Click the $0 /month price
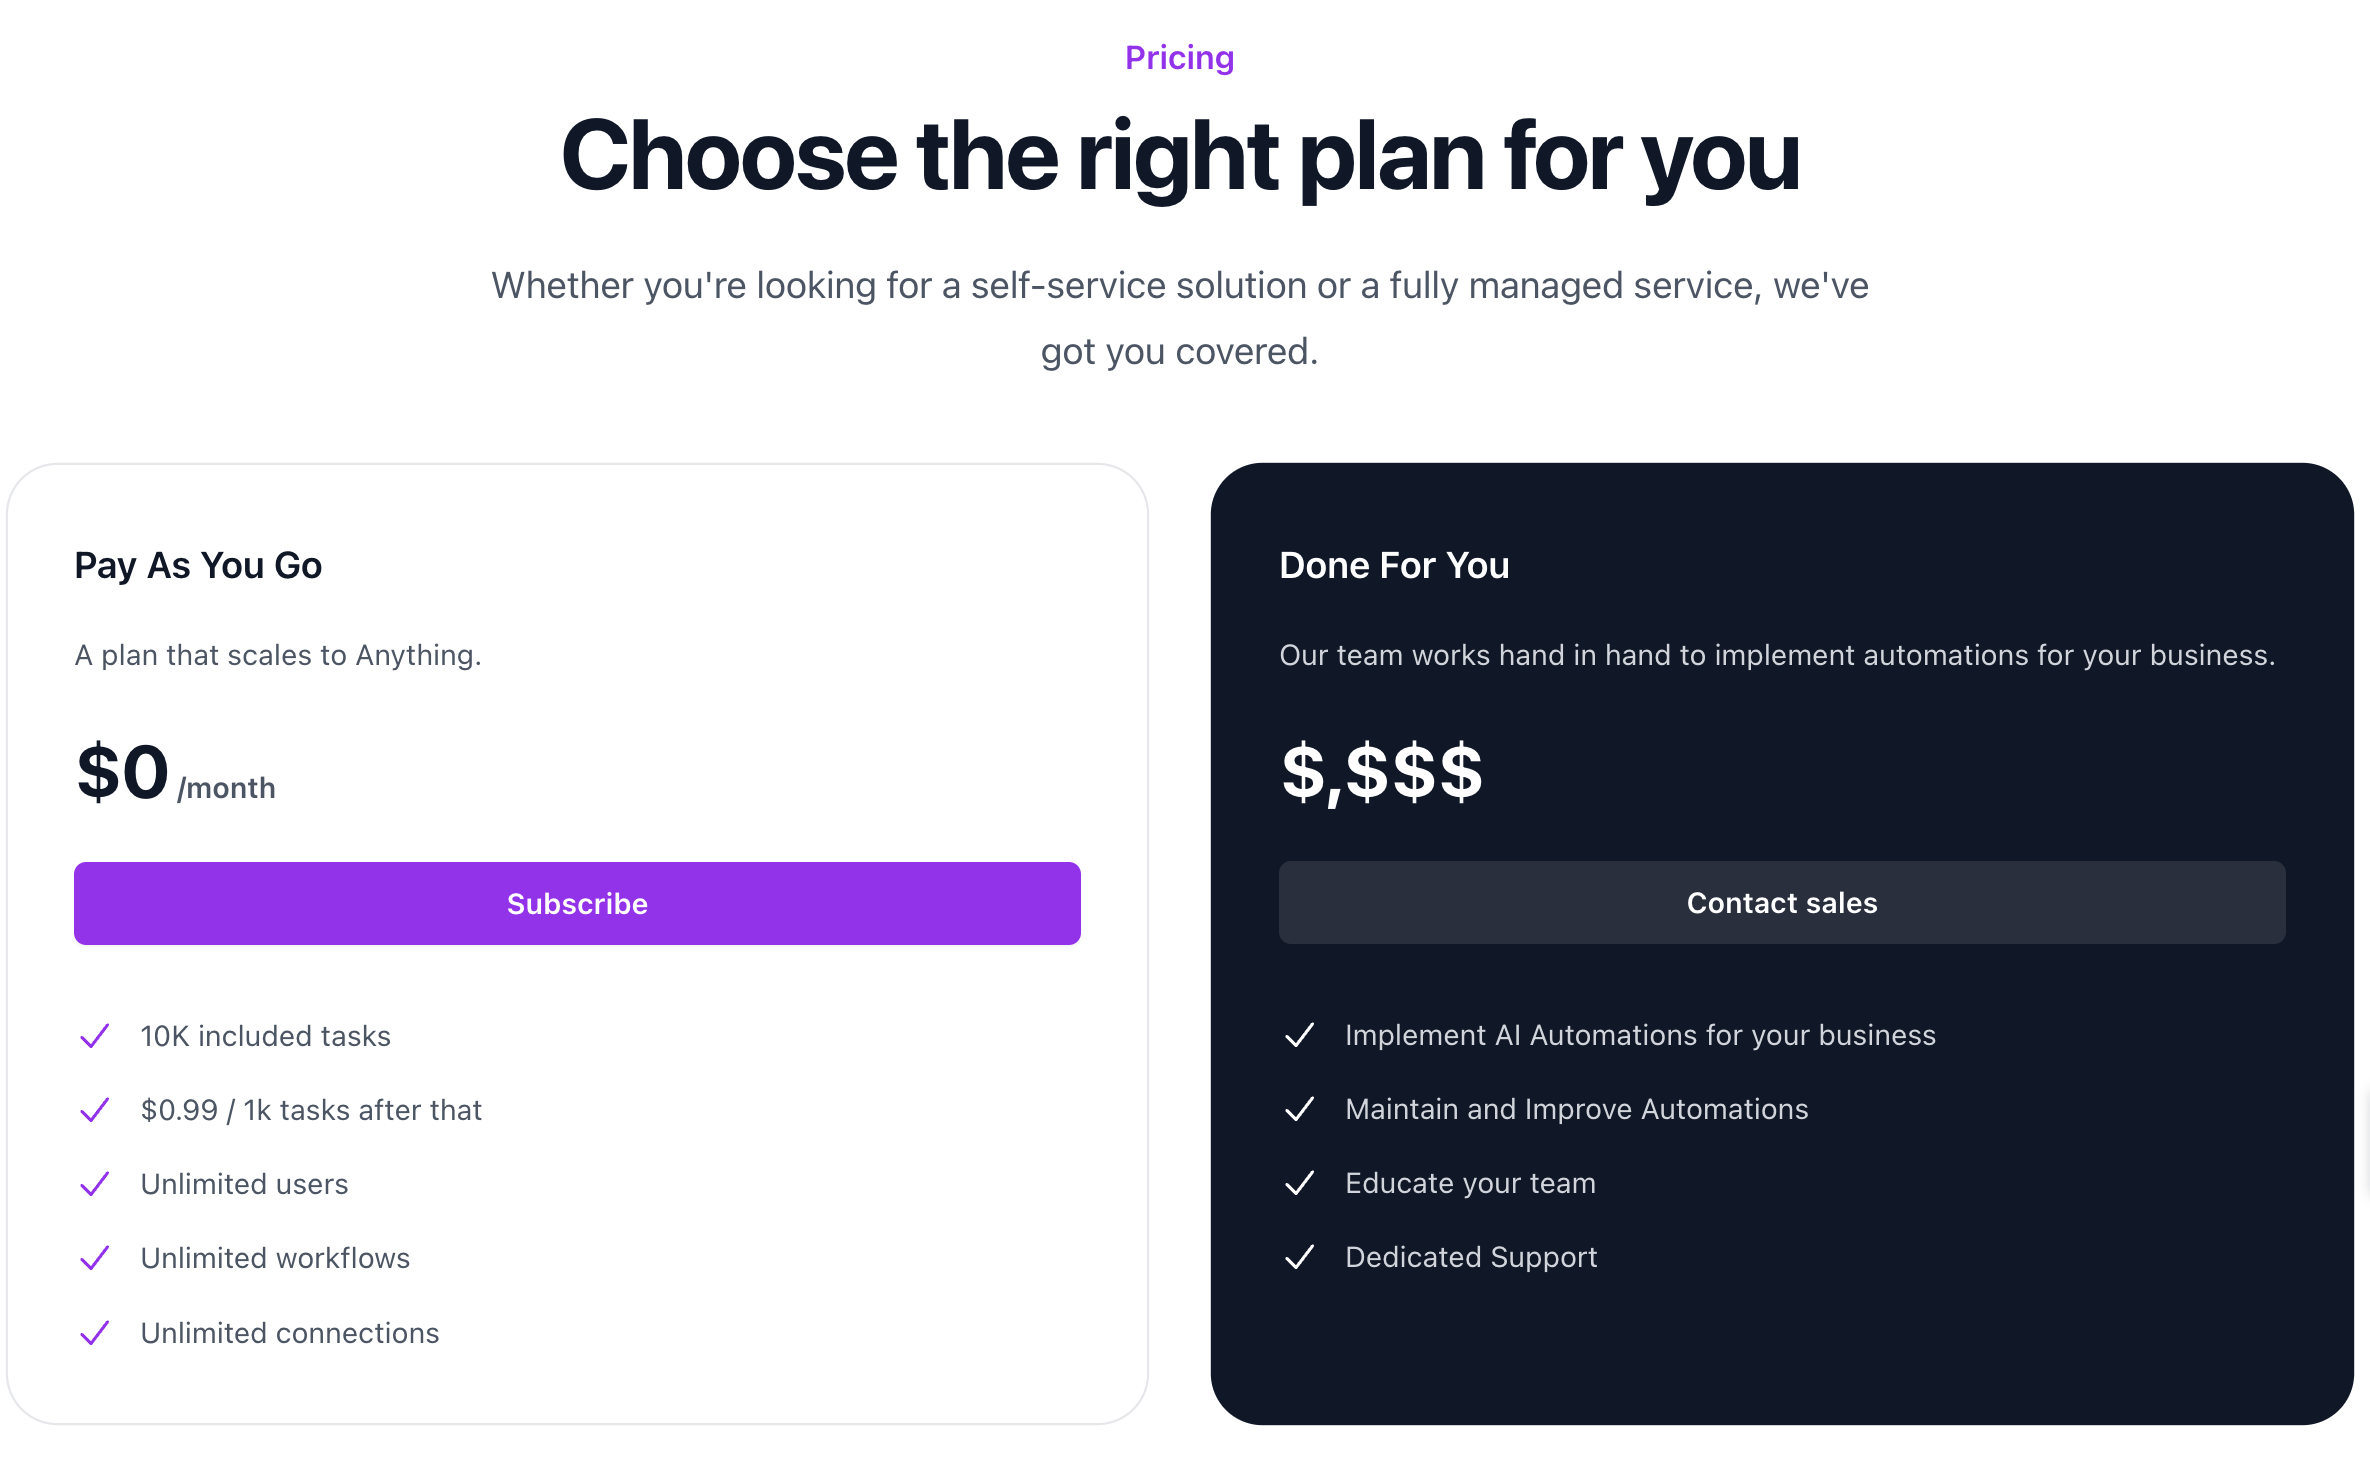Image resolution: width=2370 pixels, height=1460 pixels. 175,774
